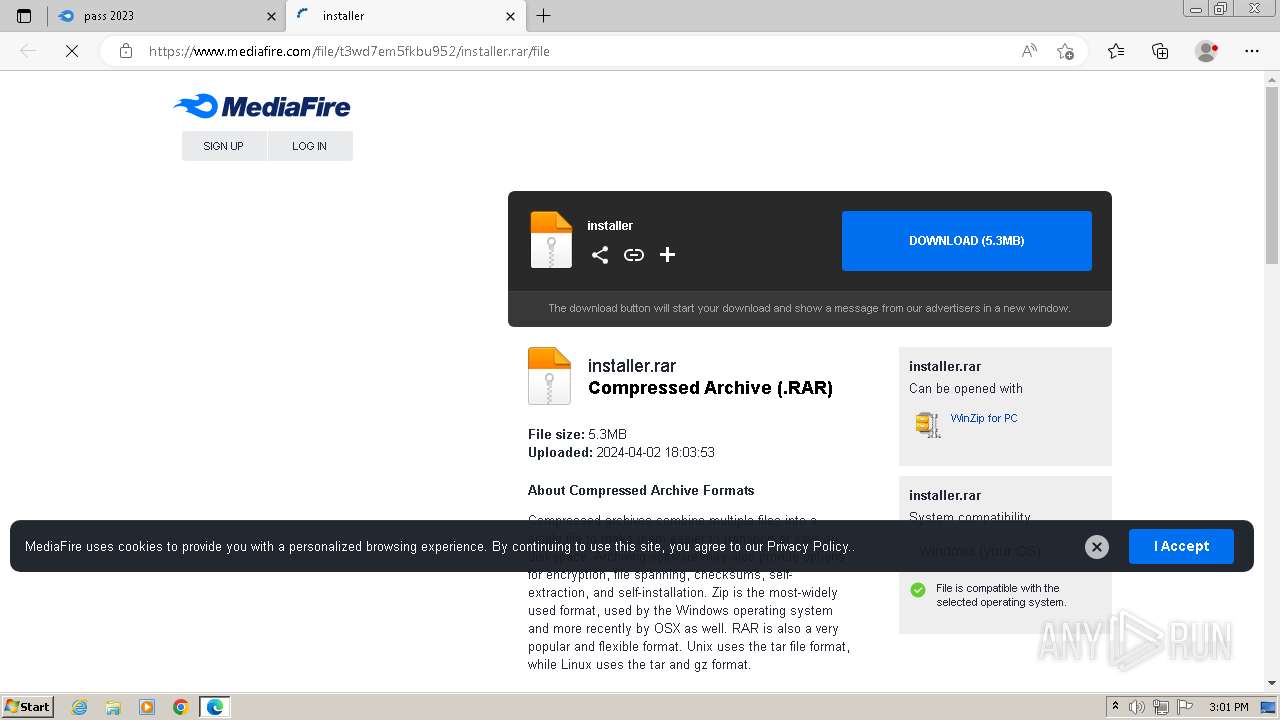Switch to the pass 2023 tab
The image size is (1280, 720).
(165, 16)
